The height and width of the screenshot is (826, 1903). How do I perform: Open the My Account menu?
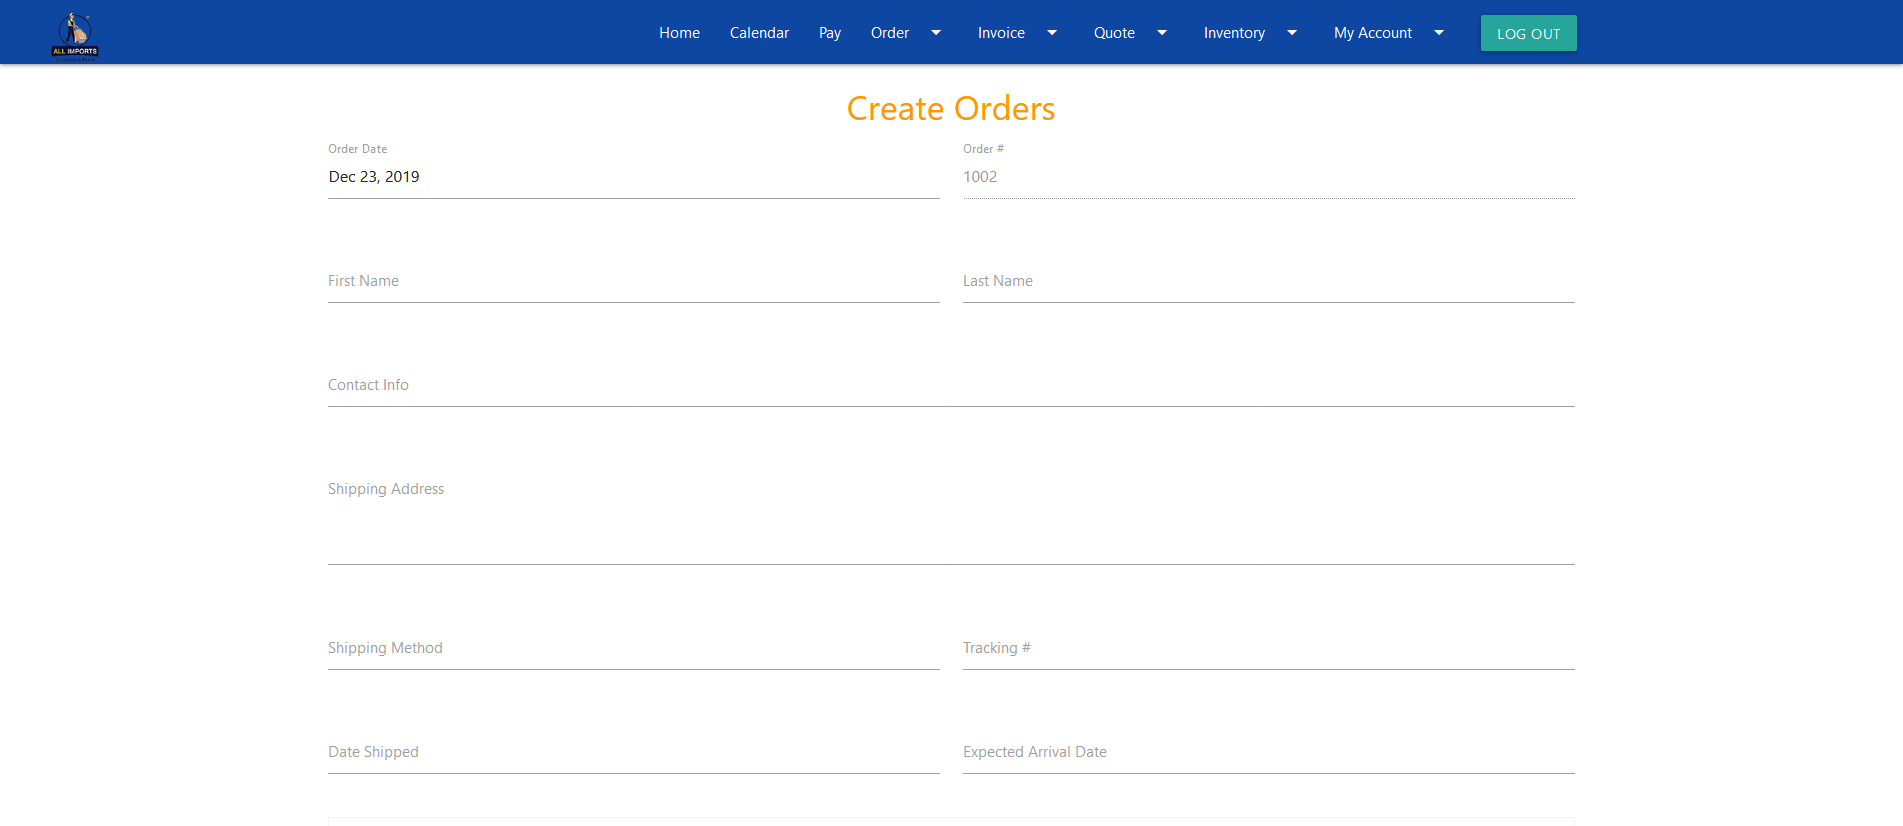1373,33
